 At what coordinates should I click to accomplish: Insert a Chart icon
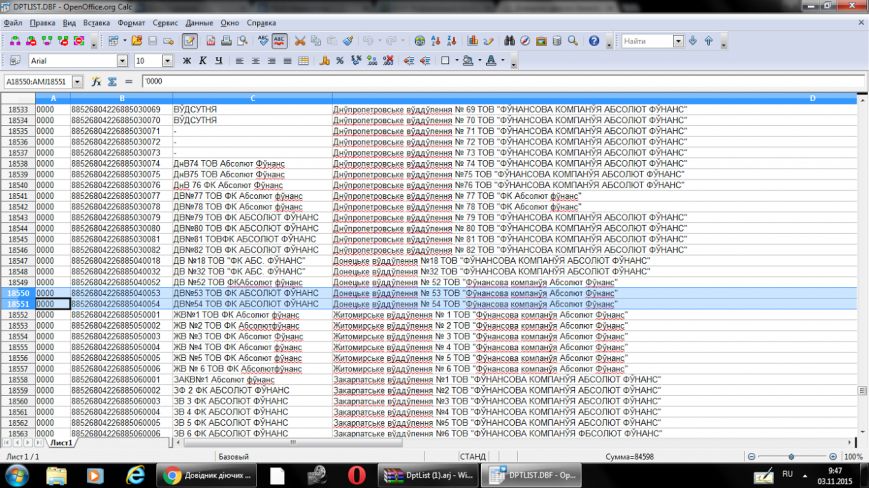pos(472,41)
